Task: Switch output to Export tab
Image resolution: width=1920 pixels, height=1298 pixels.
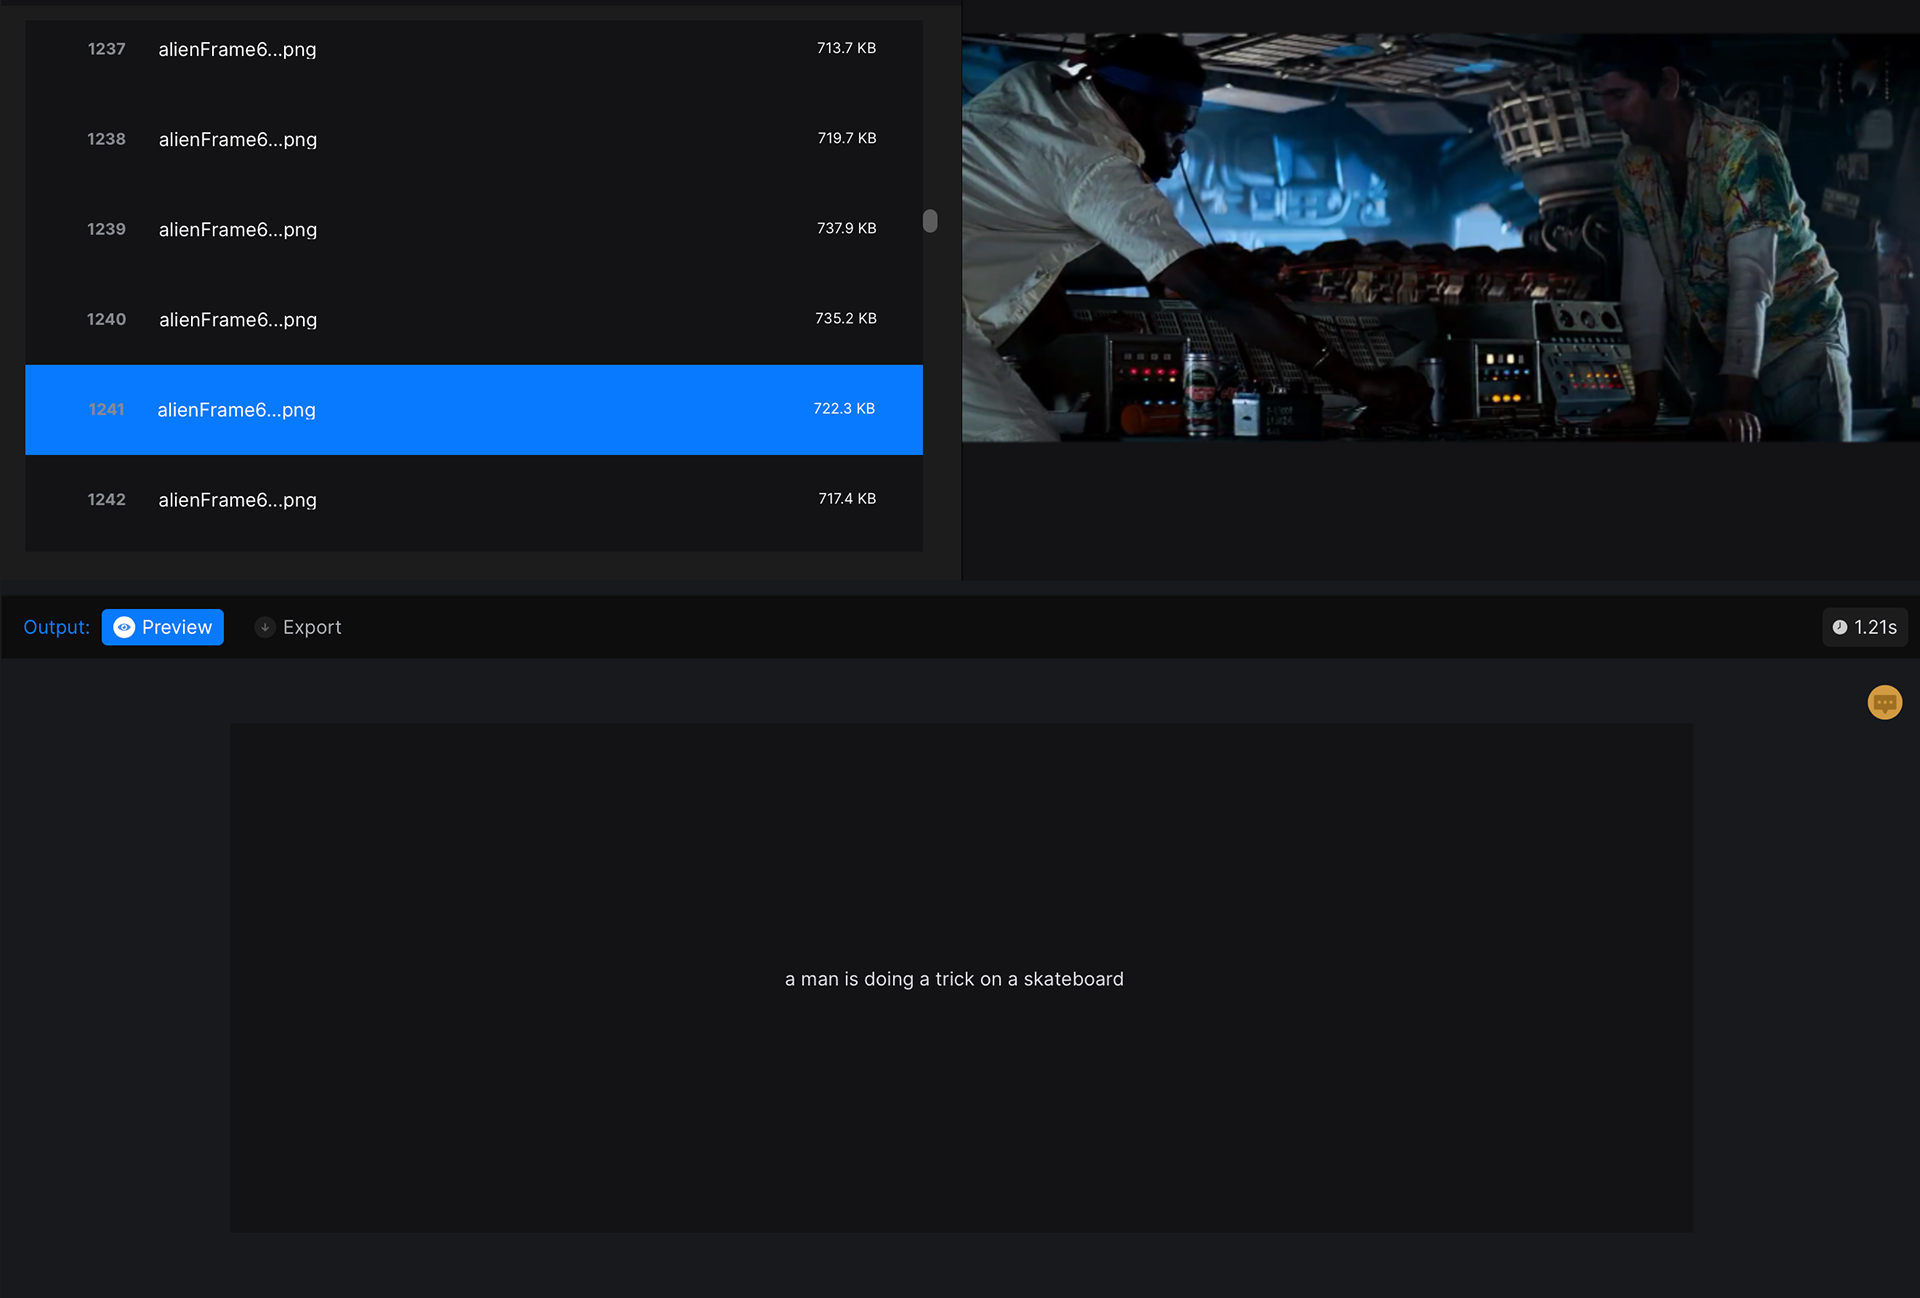Action: pyautogui.click(x=298, y=627)
